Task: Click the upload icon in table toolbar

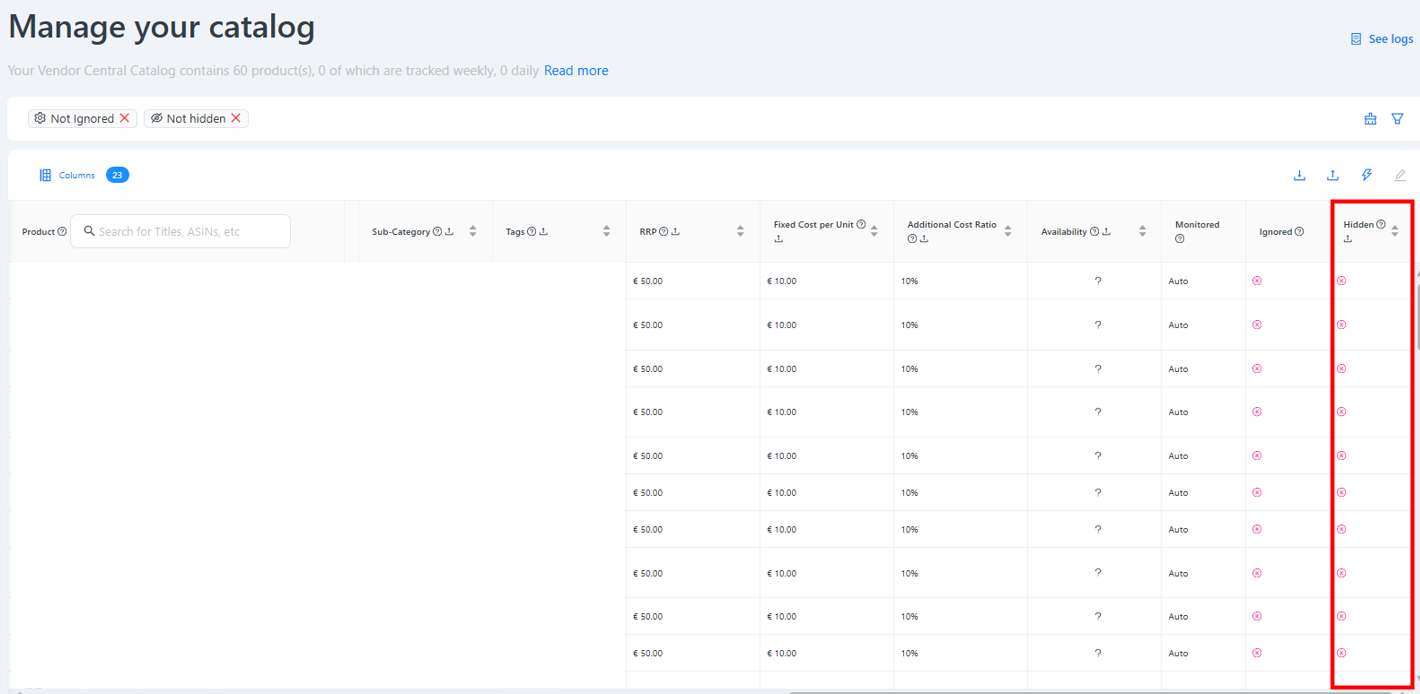Action: click(1333, 175)
